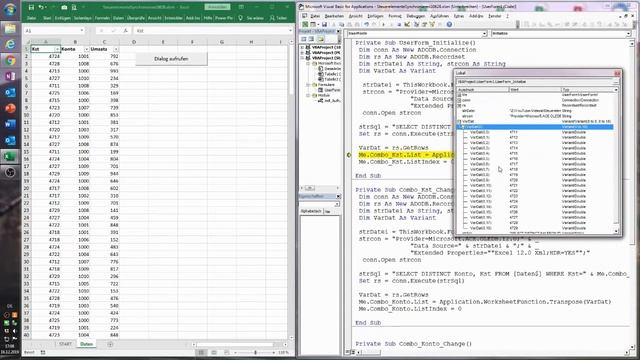Toggle Folders icon in Project explorer

tap(321, 39)
